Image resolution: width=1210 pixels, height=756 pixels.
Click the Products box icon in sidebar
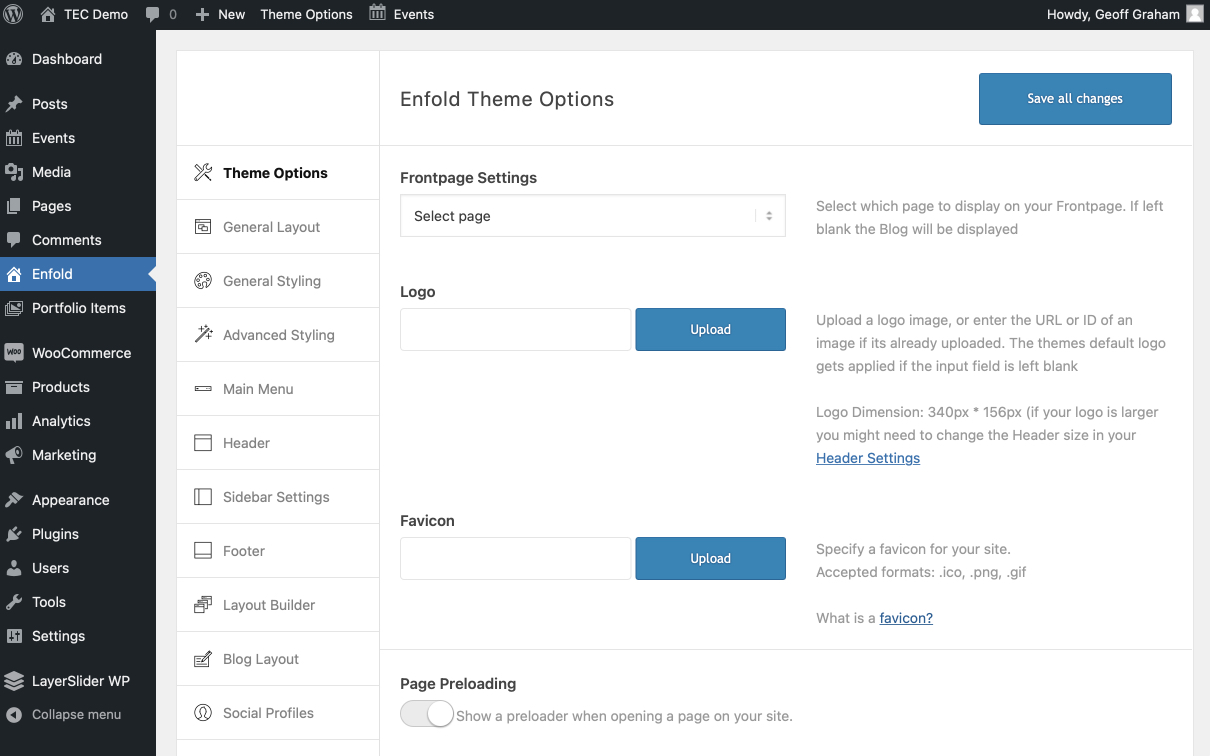14,387
